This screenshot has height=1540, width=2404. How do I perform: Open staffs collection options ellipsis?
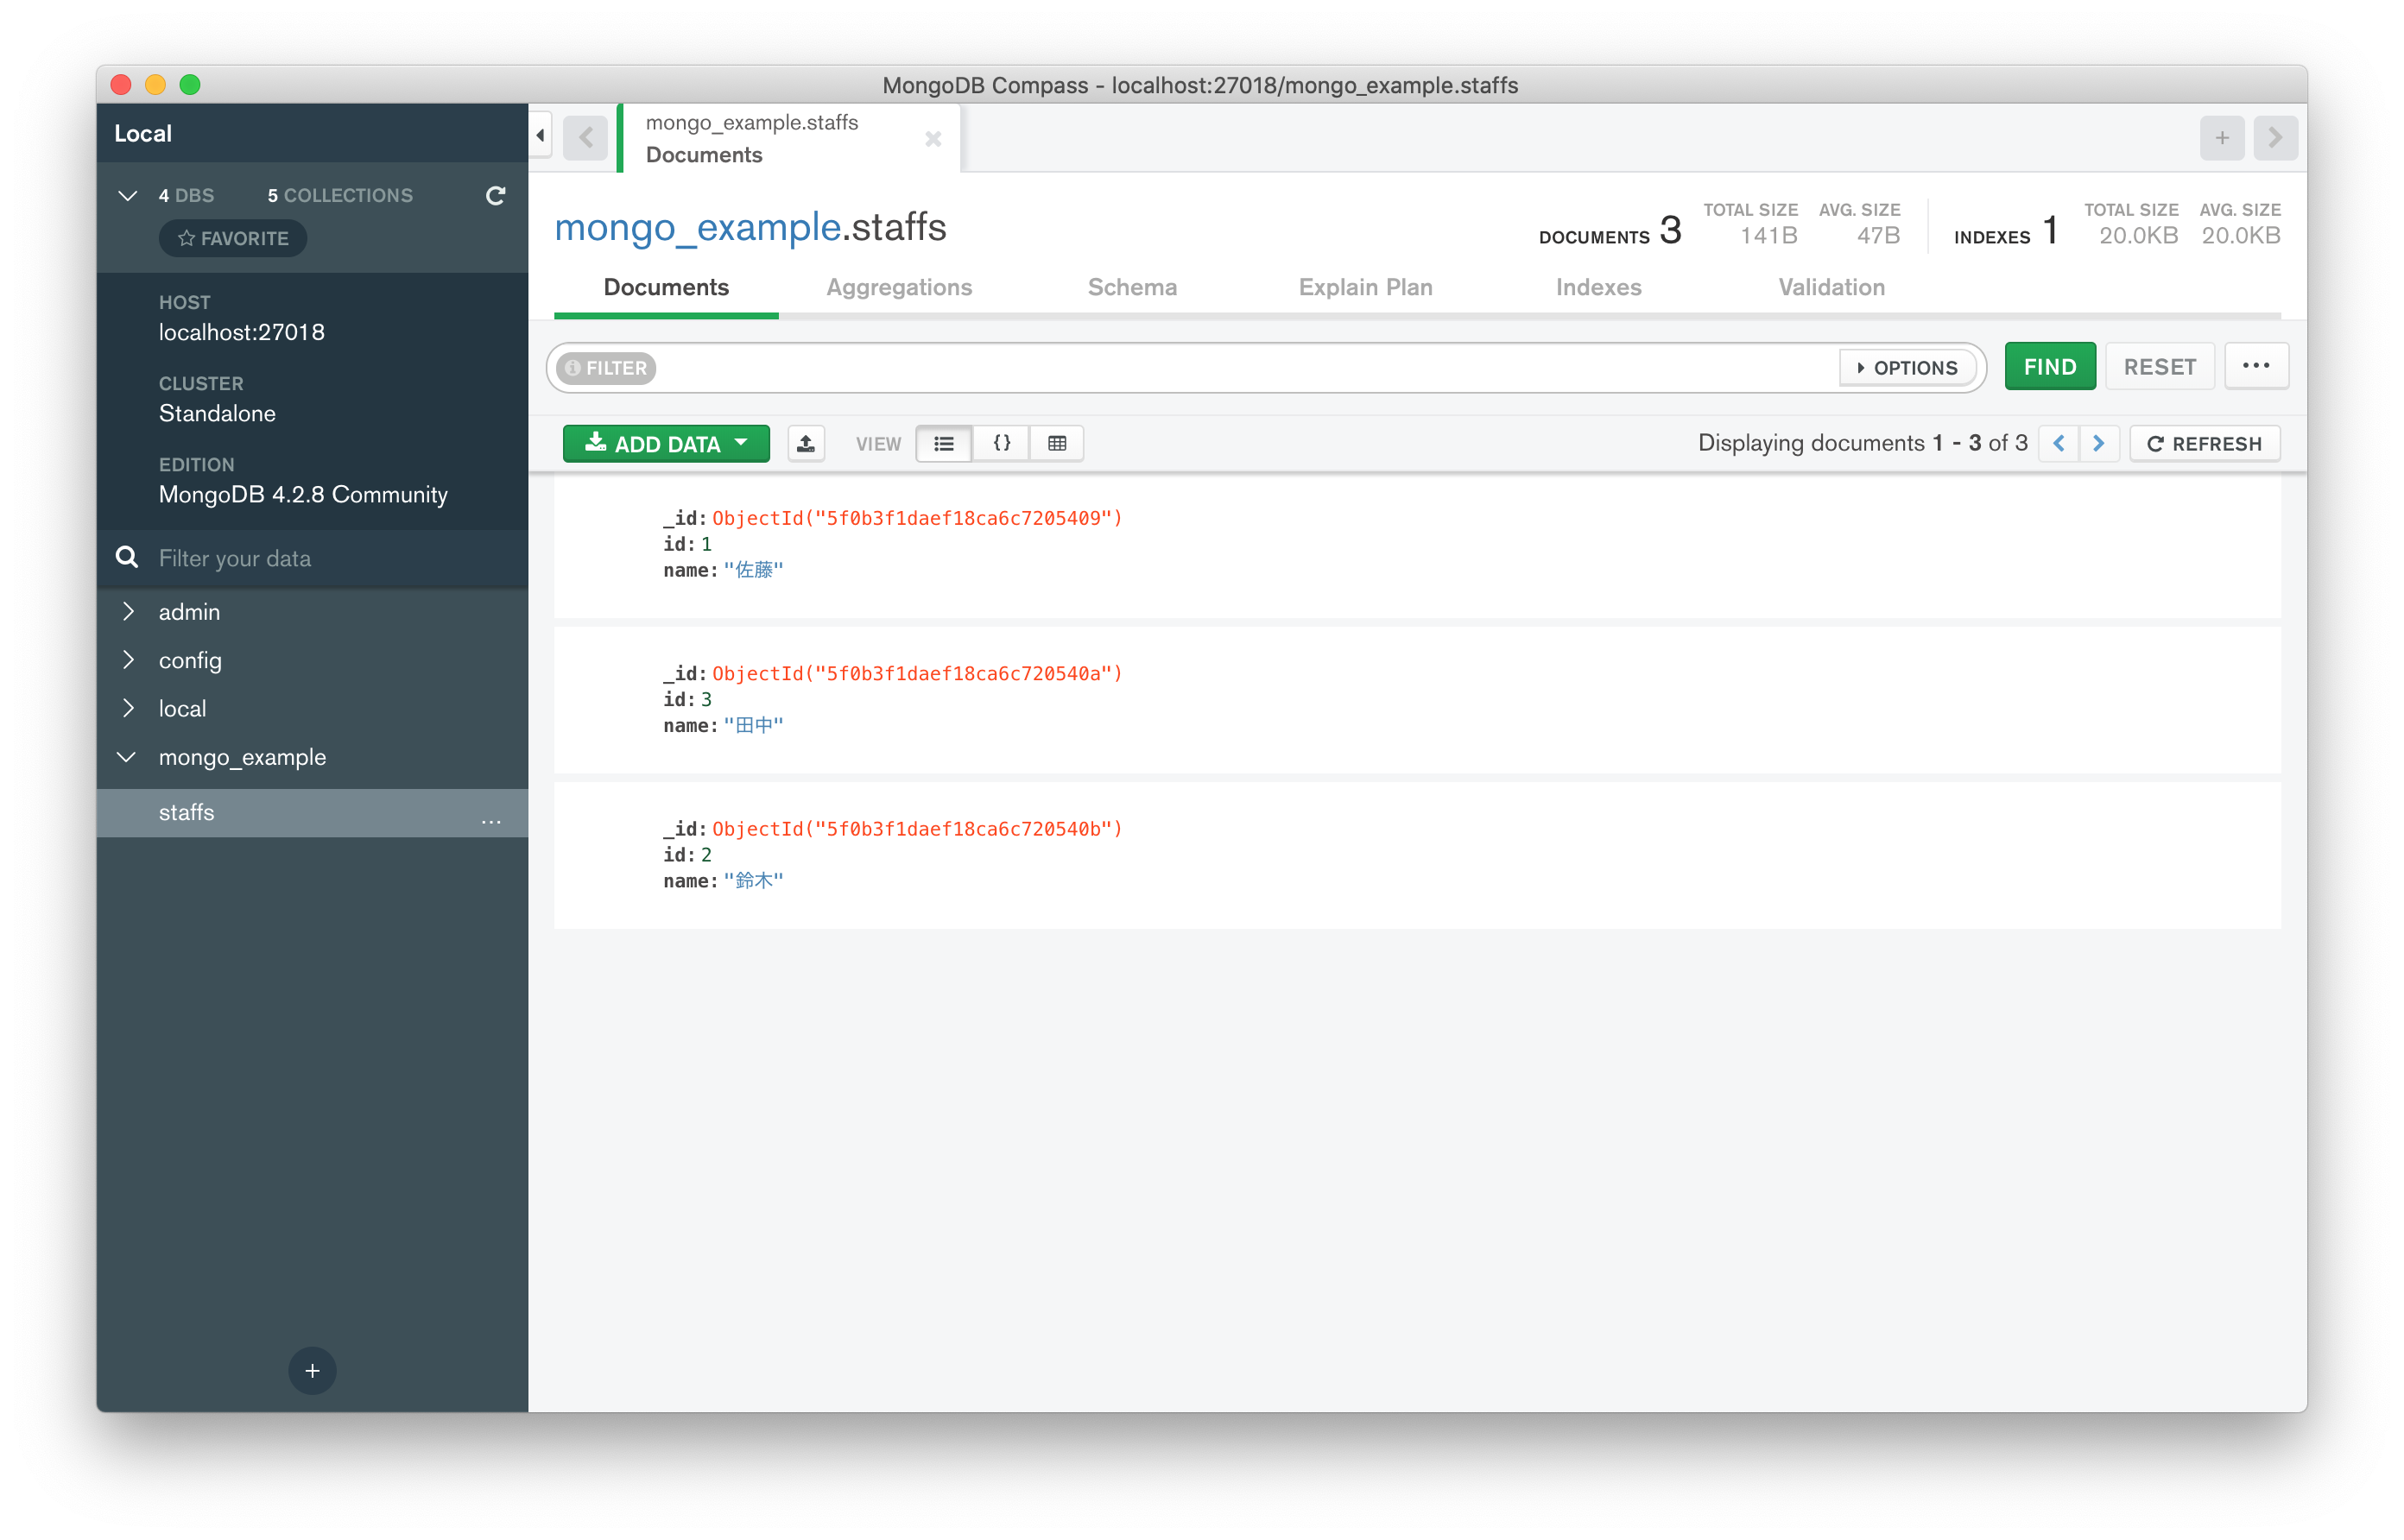click(x=491, y=820)
